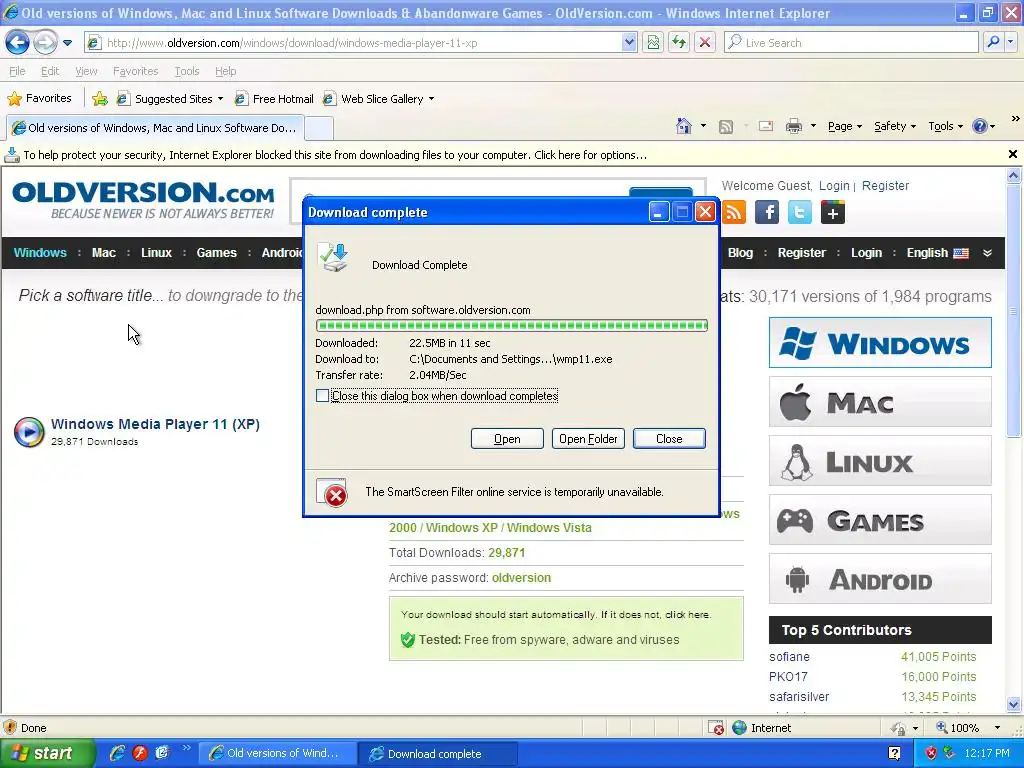Expand the address bar URL dropdown

coord(629,42)
